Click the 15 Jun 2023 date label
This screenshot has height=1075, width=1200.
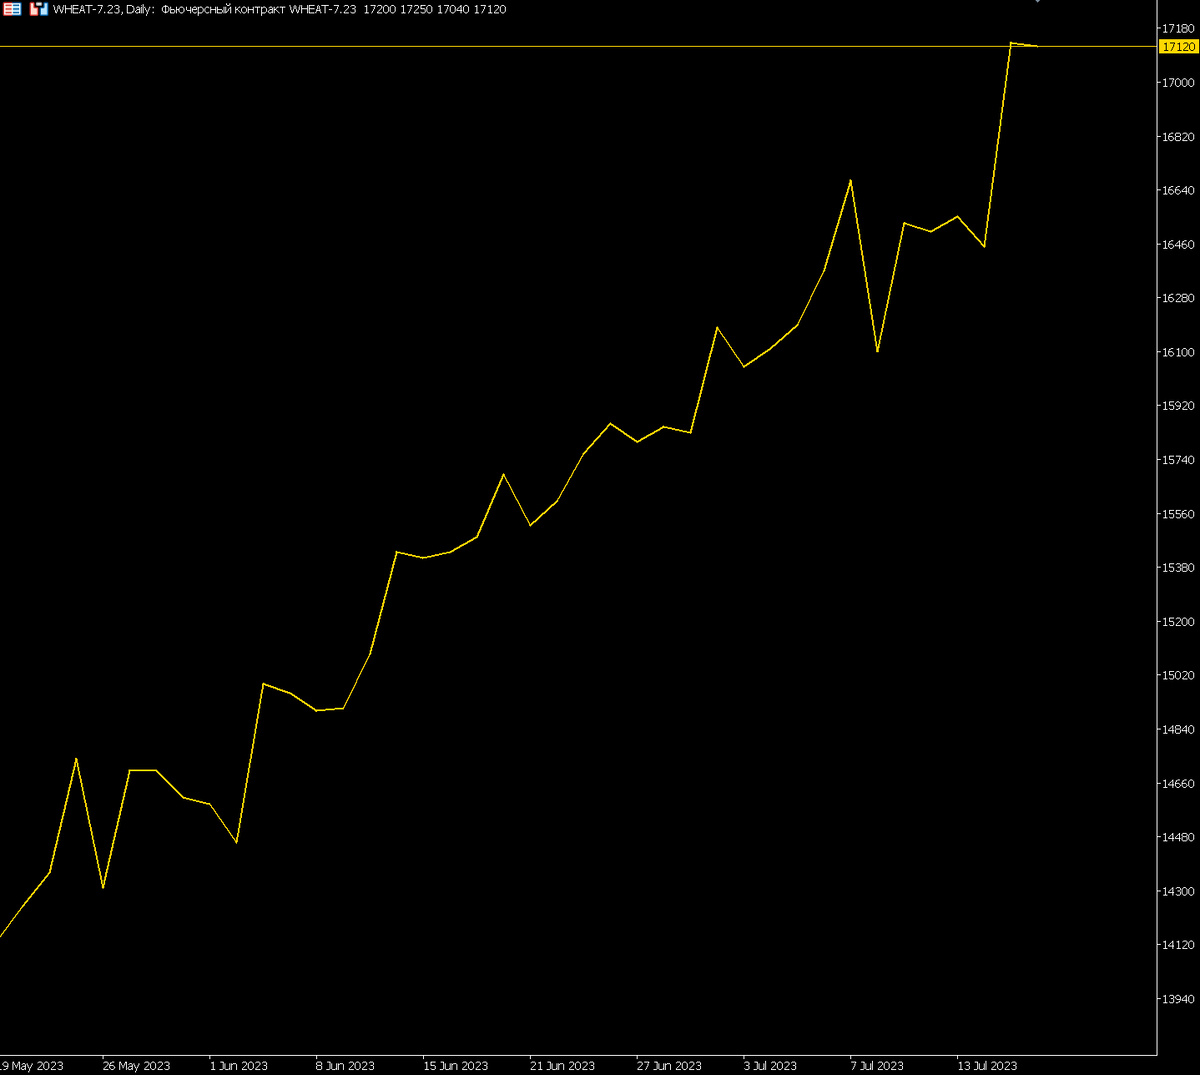[x=456, y=1066]
